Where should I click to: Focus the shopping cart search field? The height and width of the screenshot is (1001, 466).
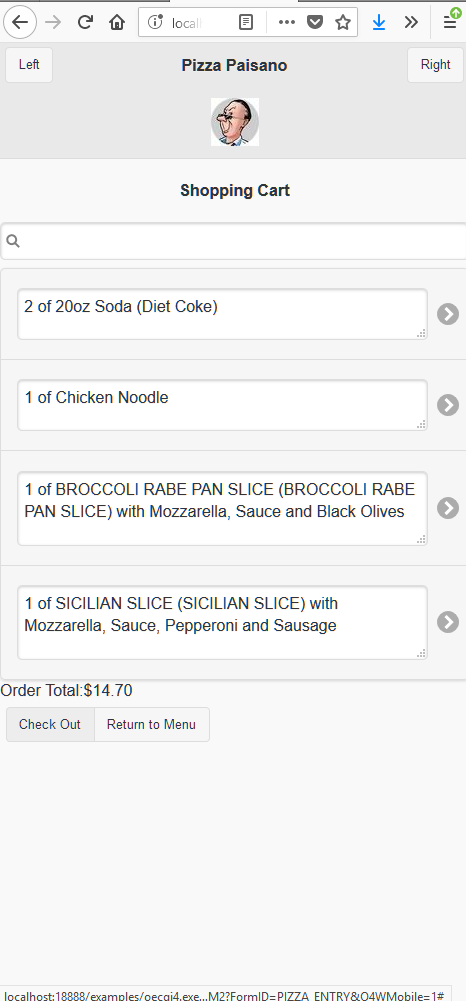[x=234, y=241]
